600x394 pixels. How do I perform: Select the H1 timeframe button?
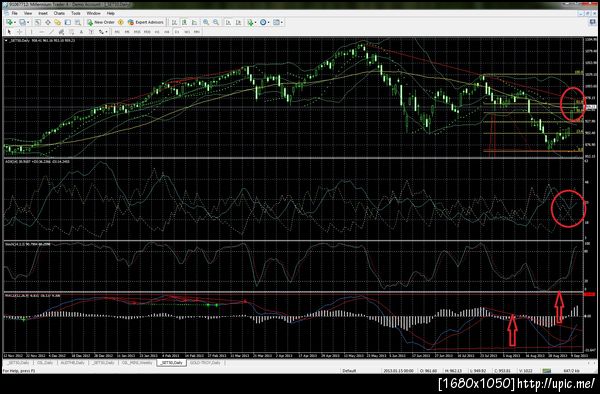point(157,32)
